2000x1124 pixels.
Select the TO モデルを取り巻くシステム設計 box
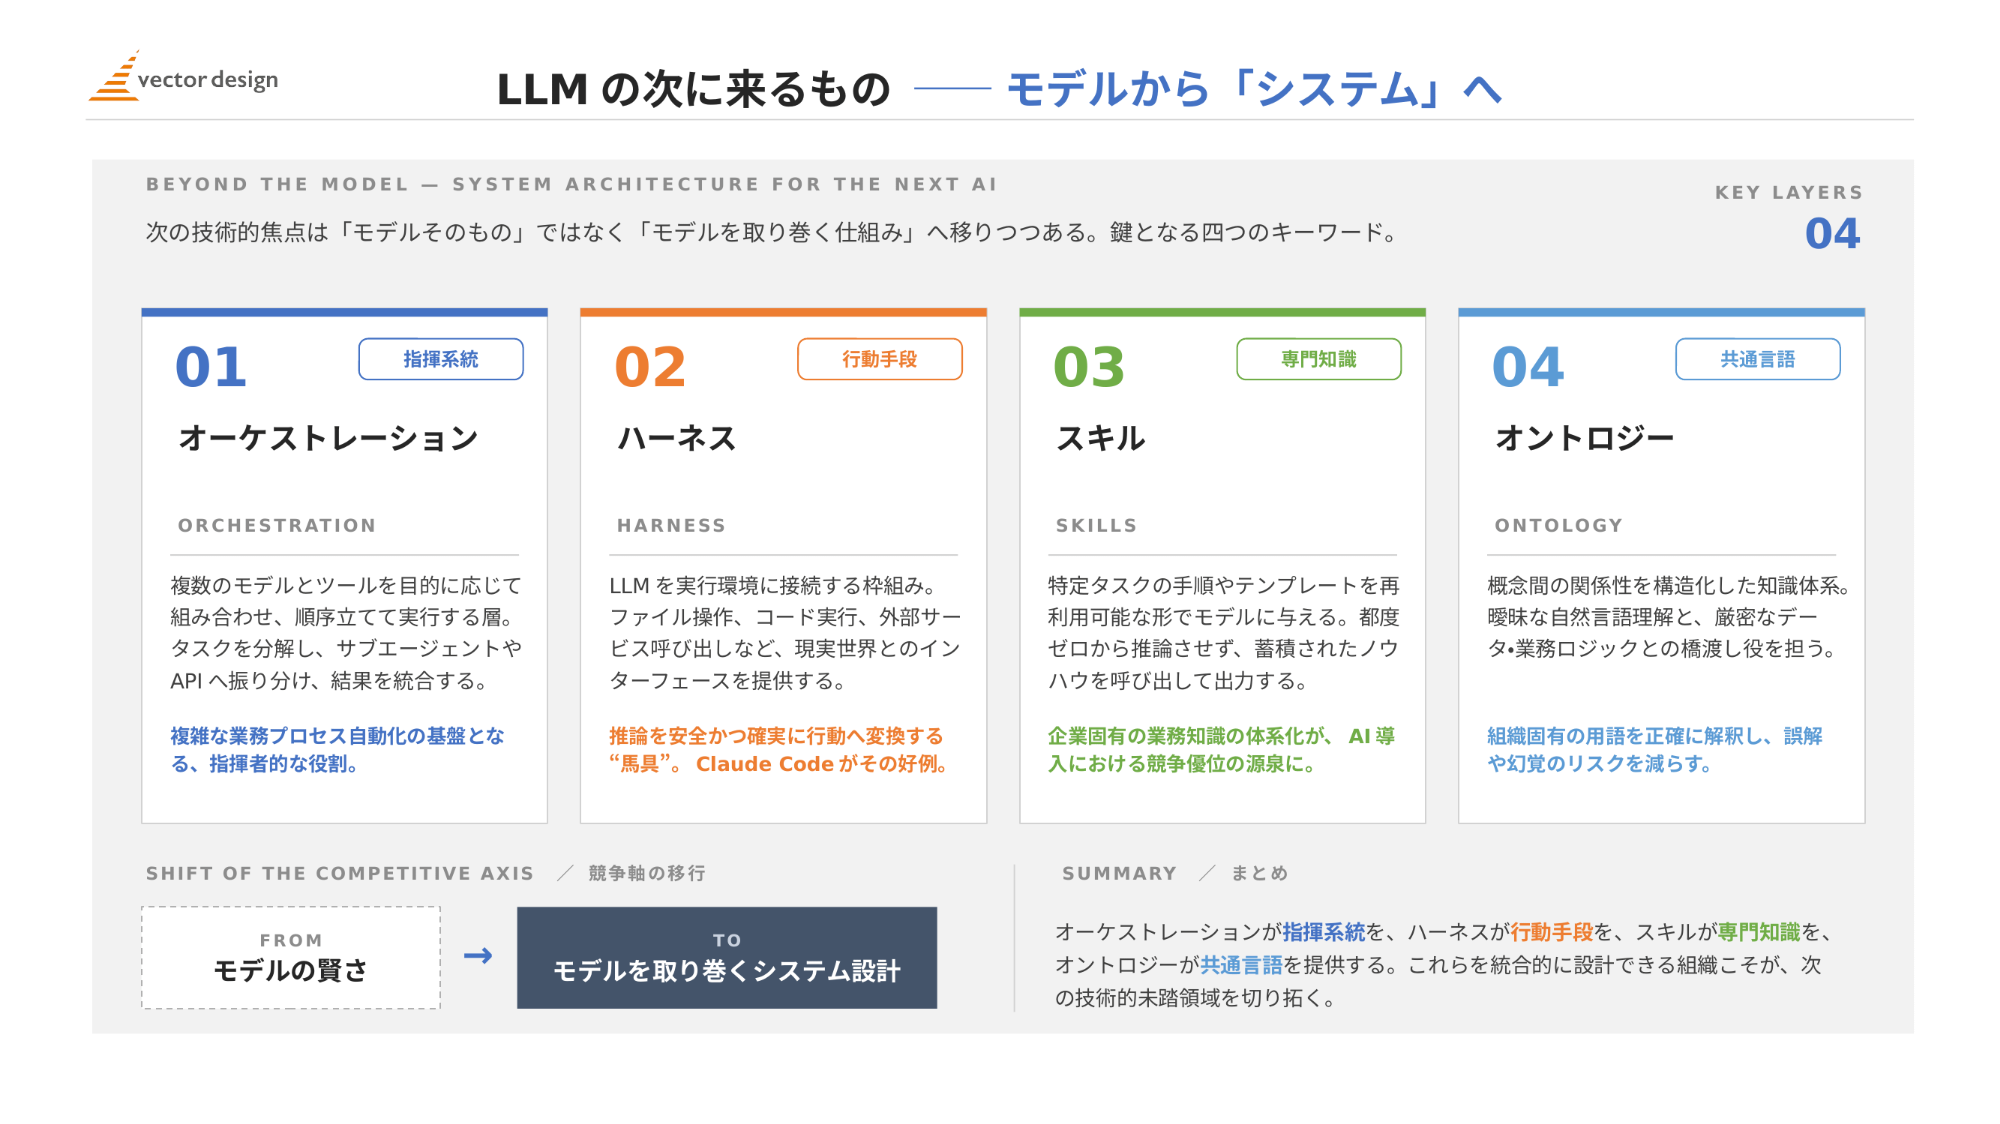coord(727,958)
